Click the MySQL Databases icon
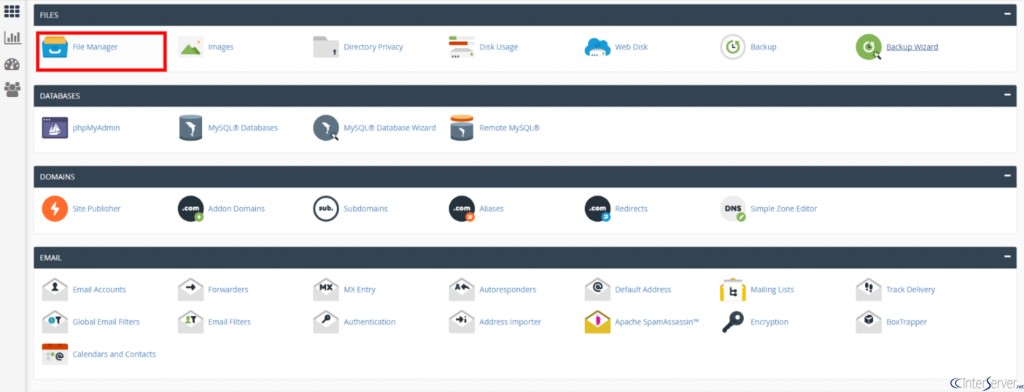 [x=191, y=128]
